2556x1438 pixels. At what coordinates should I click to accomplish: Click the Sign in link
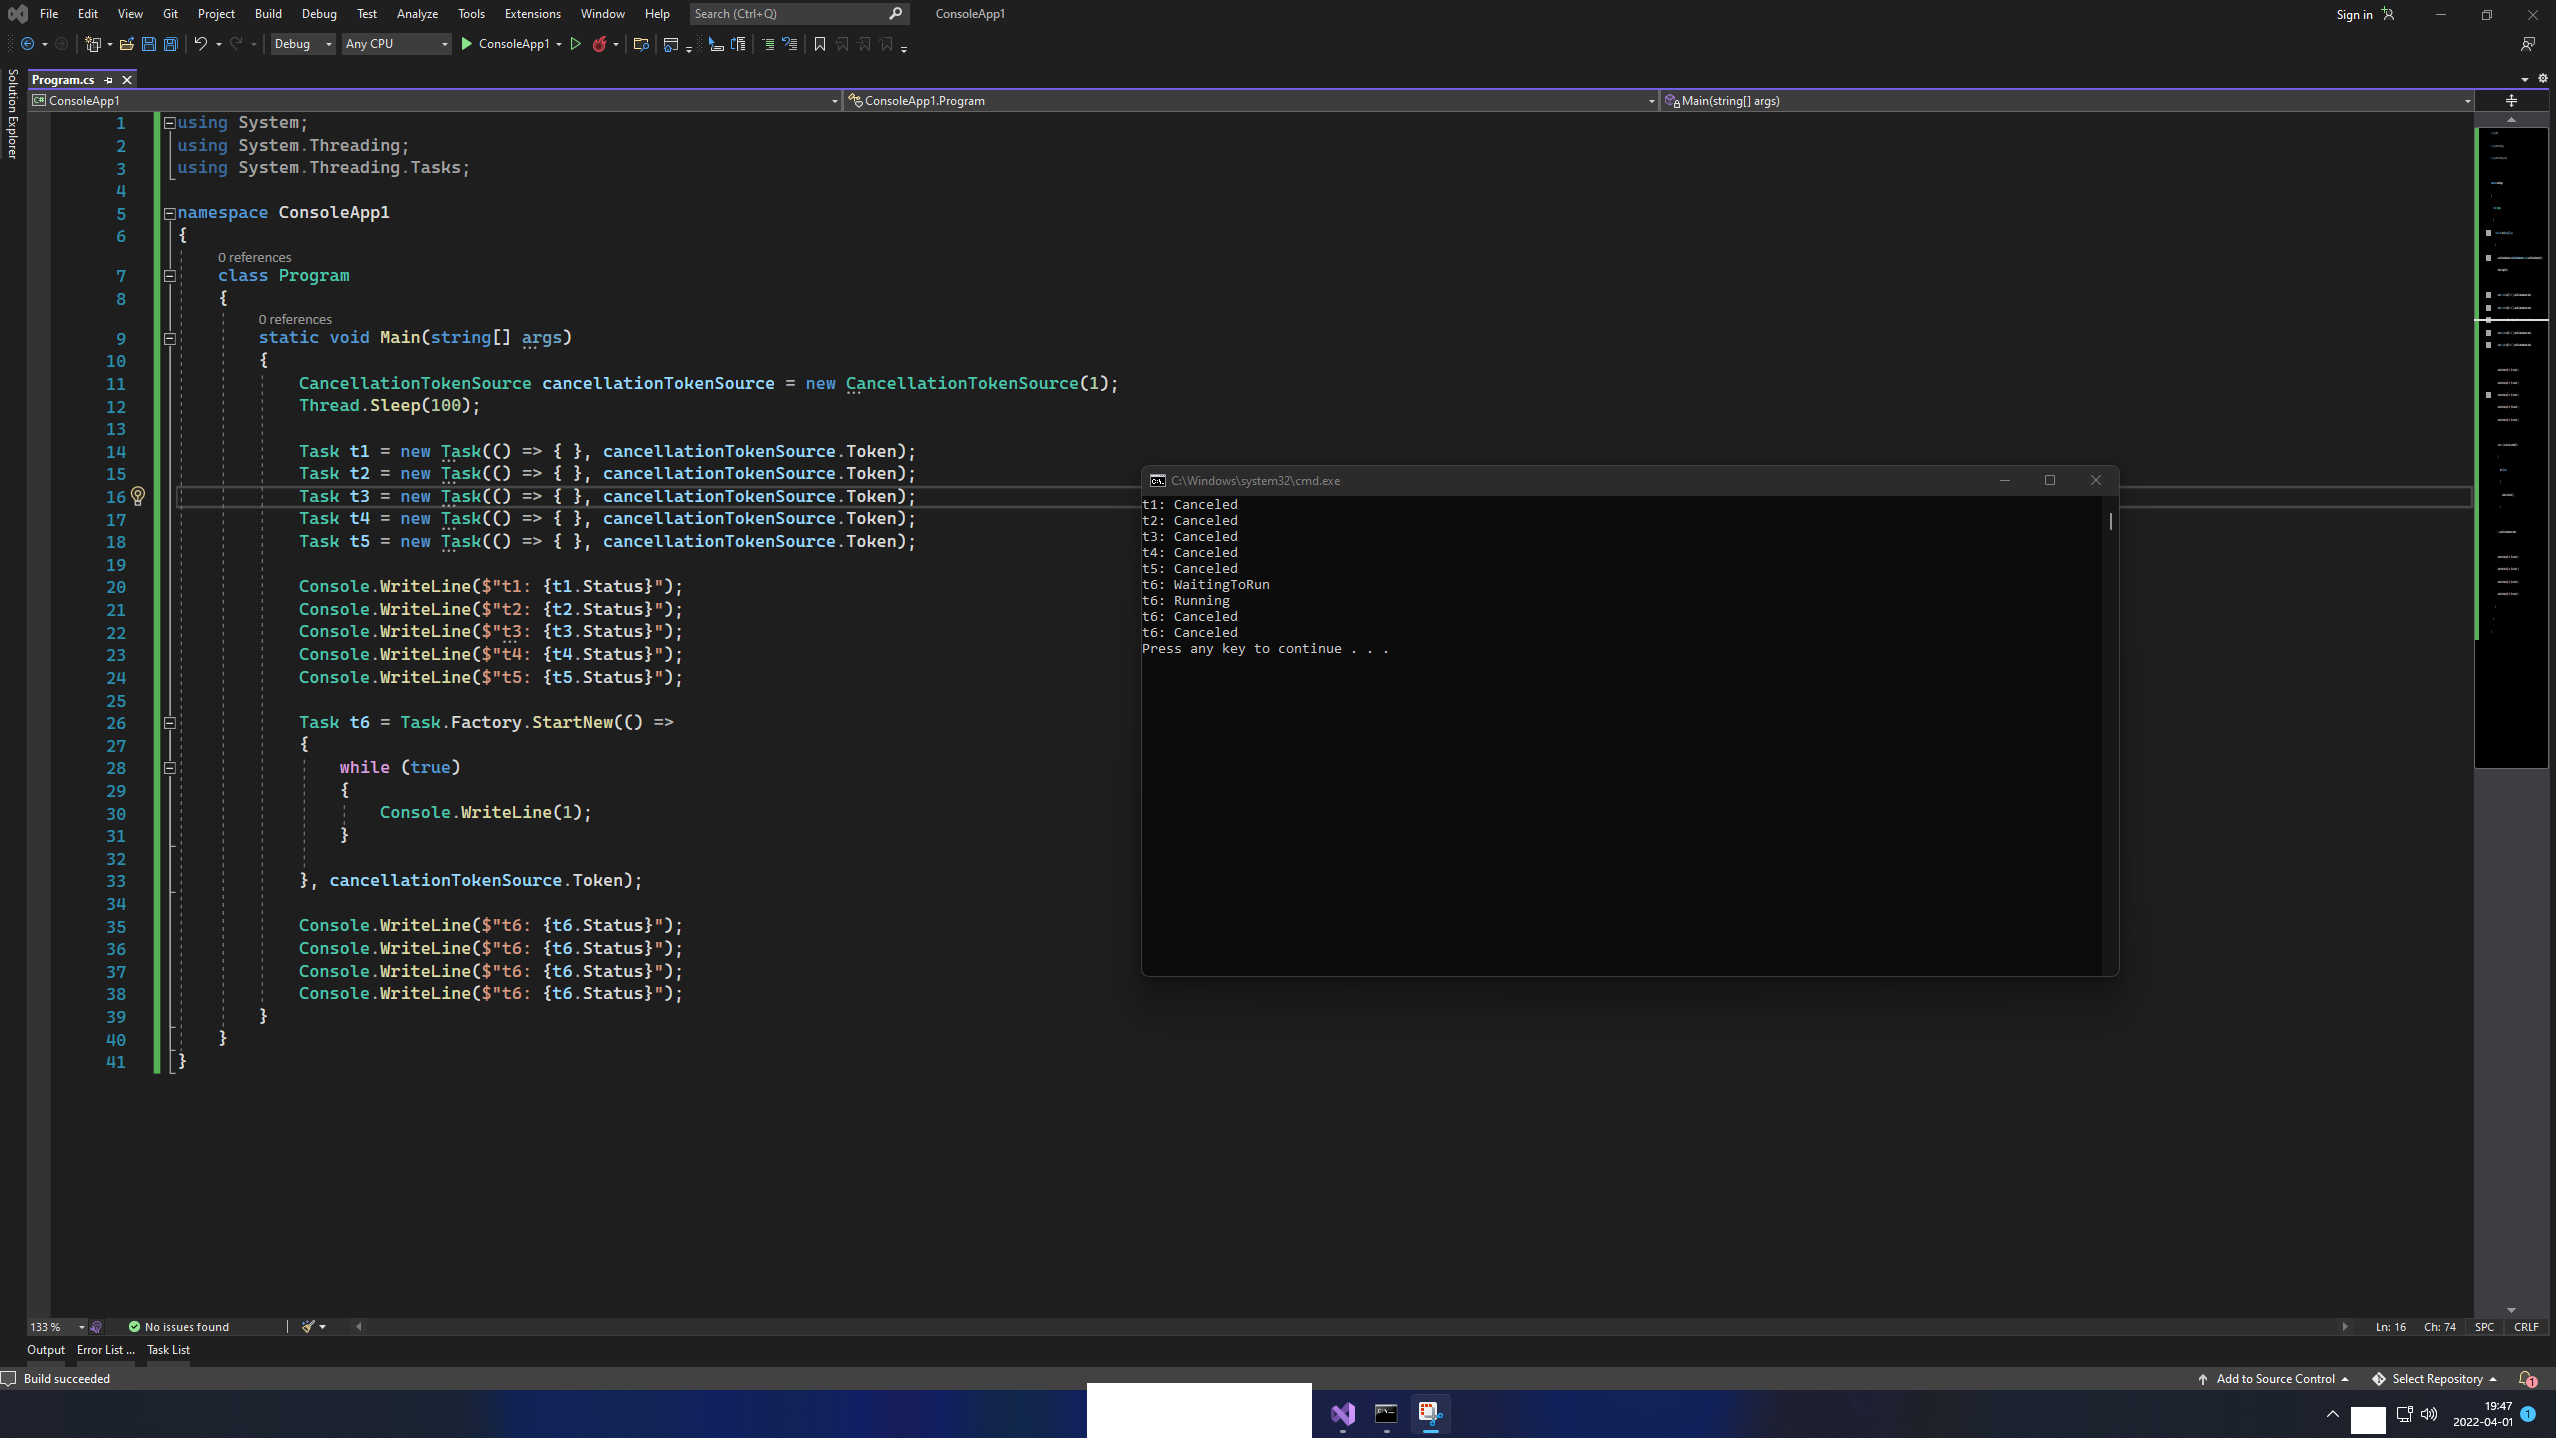click(2354, 15)
